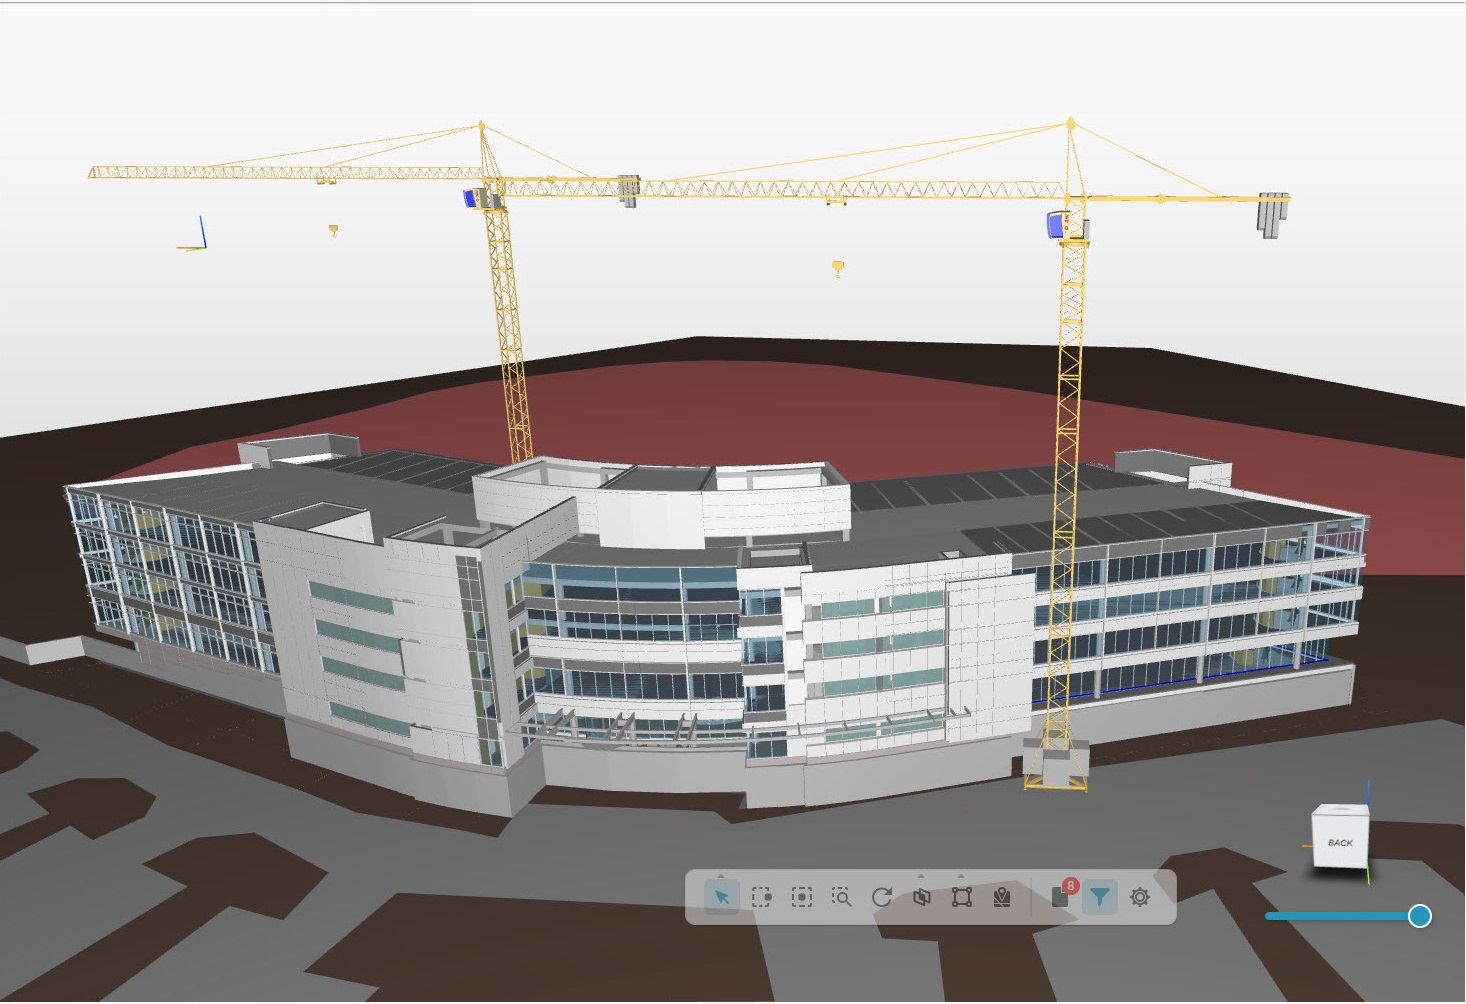1466x1004 pixels.
Task: Open the caret above the selection arrow tool
Action: (719, 876)
